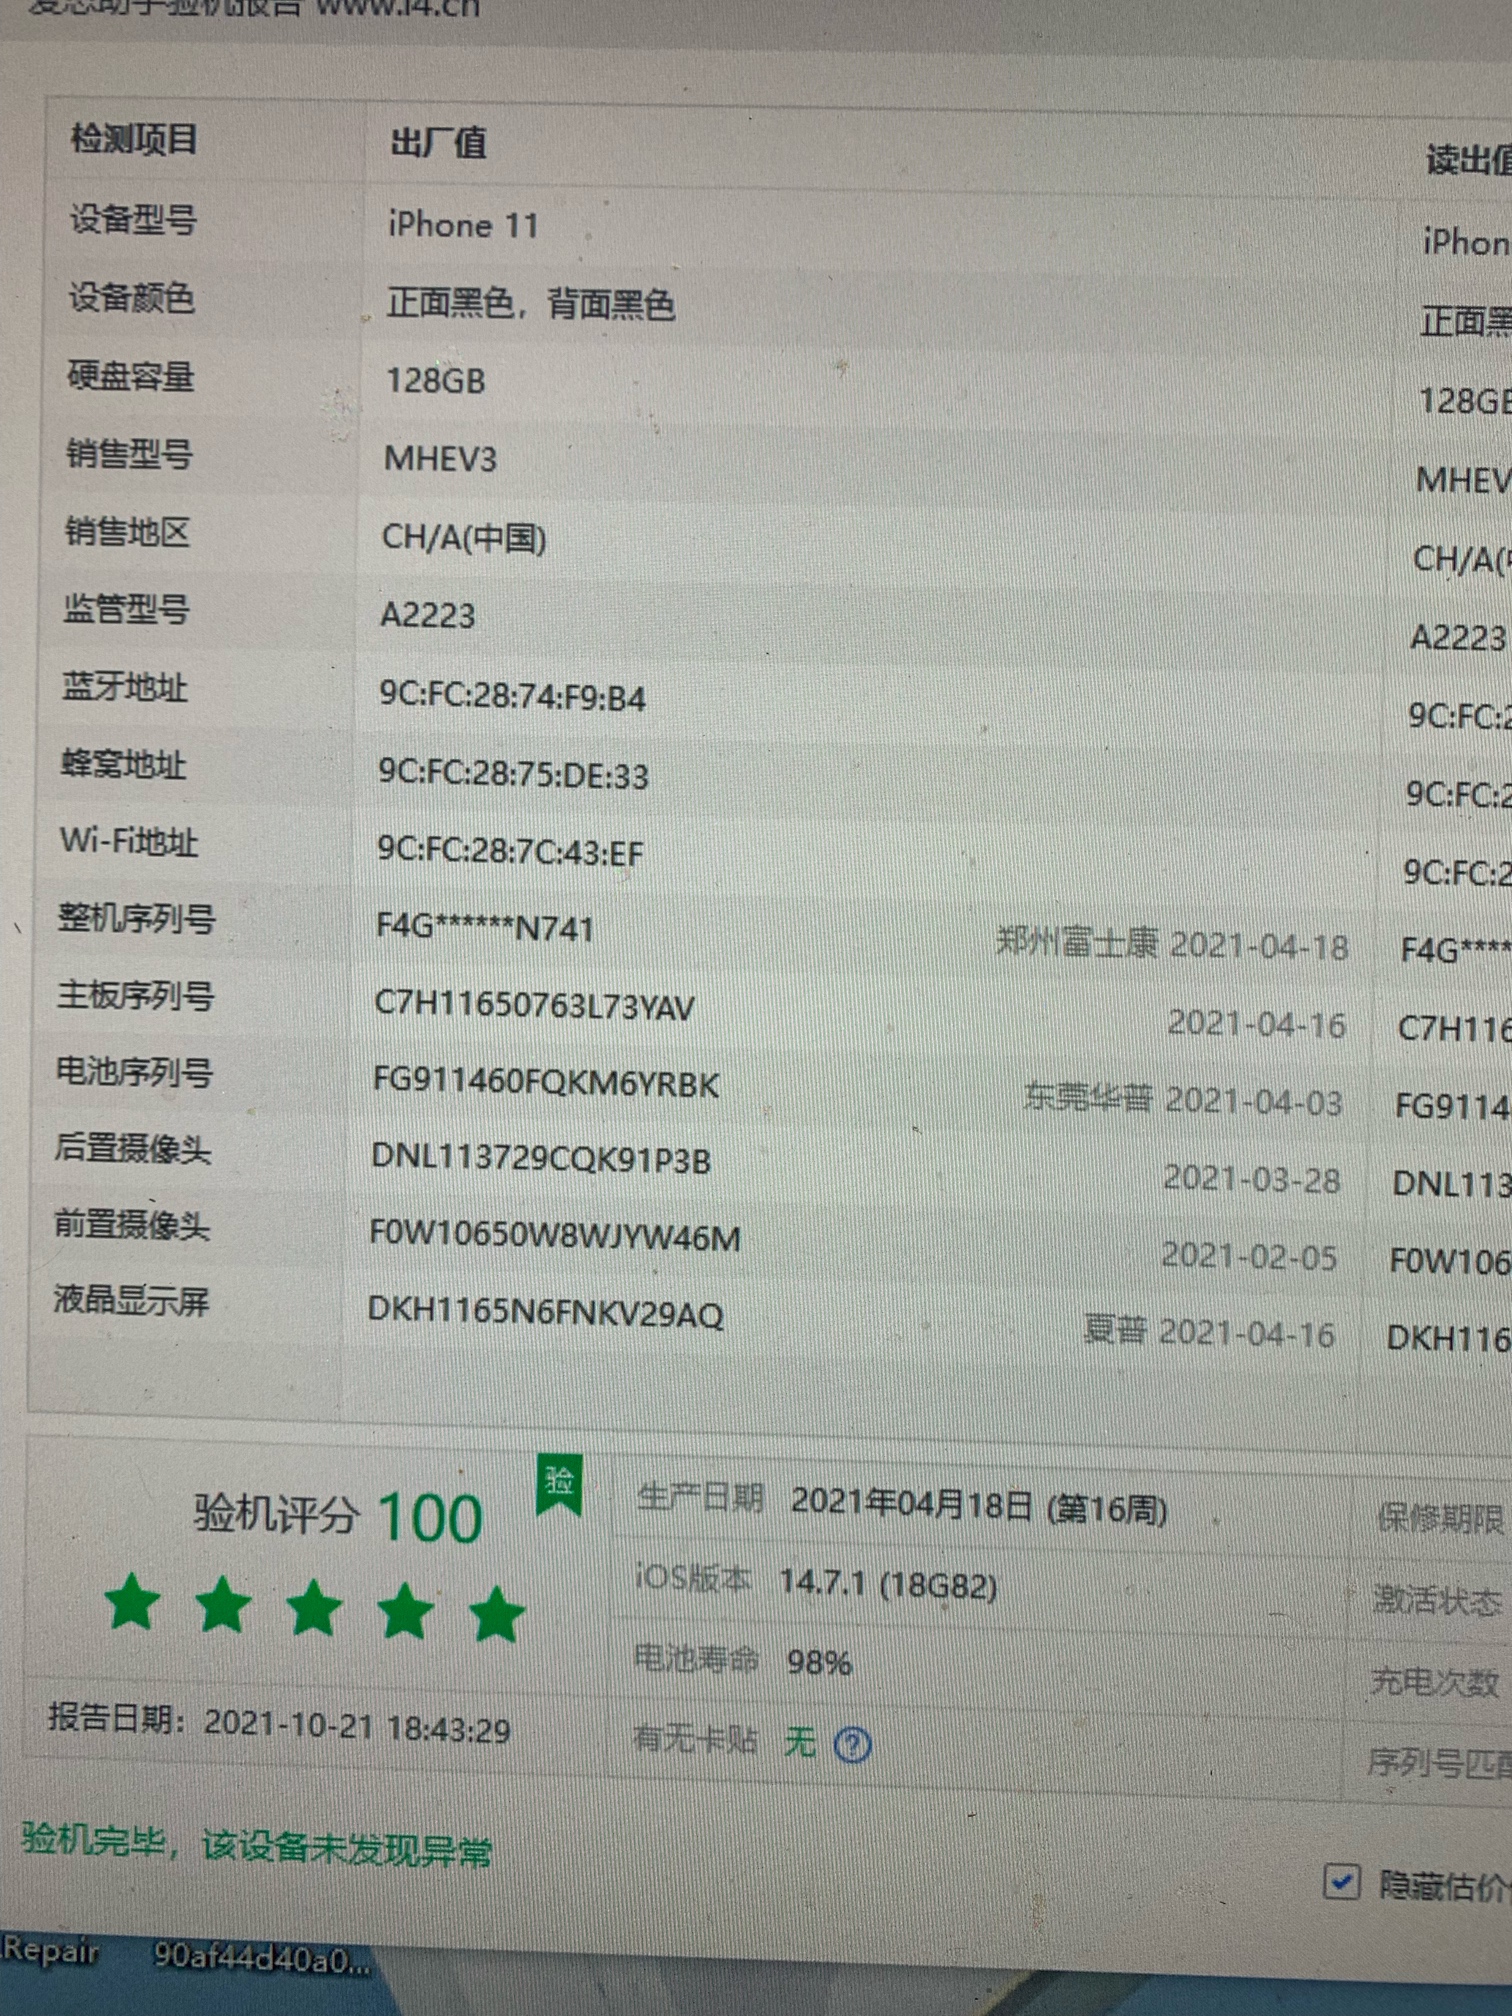Click Bluetooth address 9C:FC:28:74:F9:B4
1512x2016 pixels.
click(512, 696)
